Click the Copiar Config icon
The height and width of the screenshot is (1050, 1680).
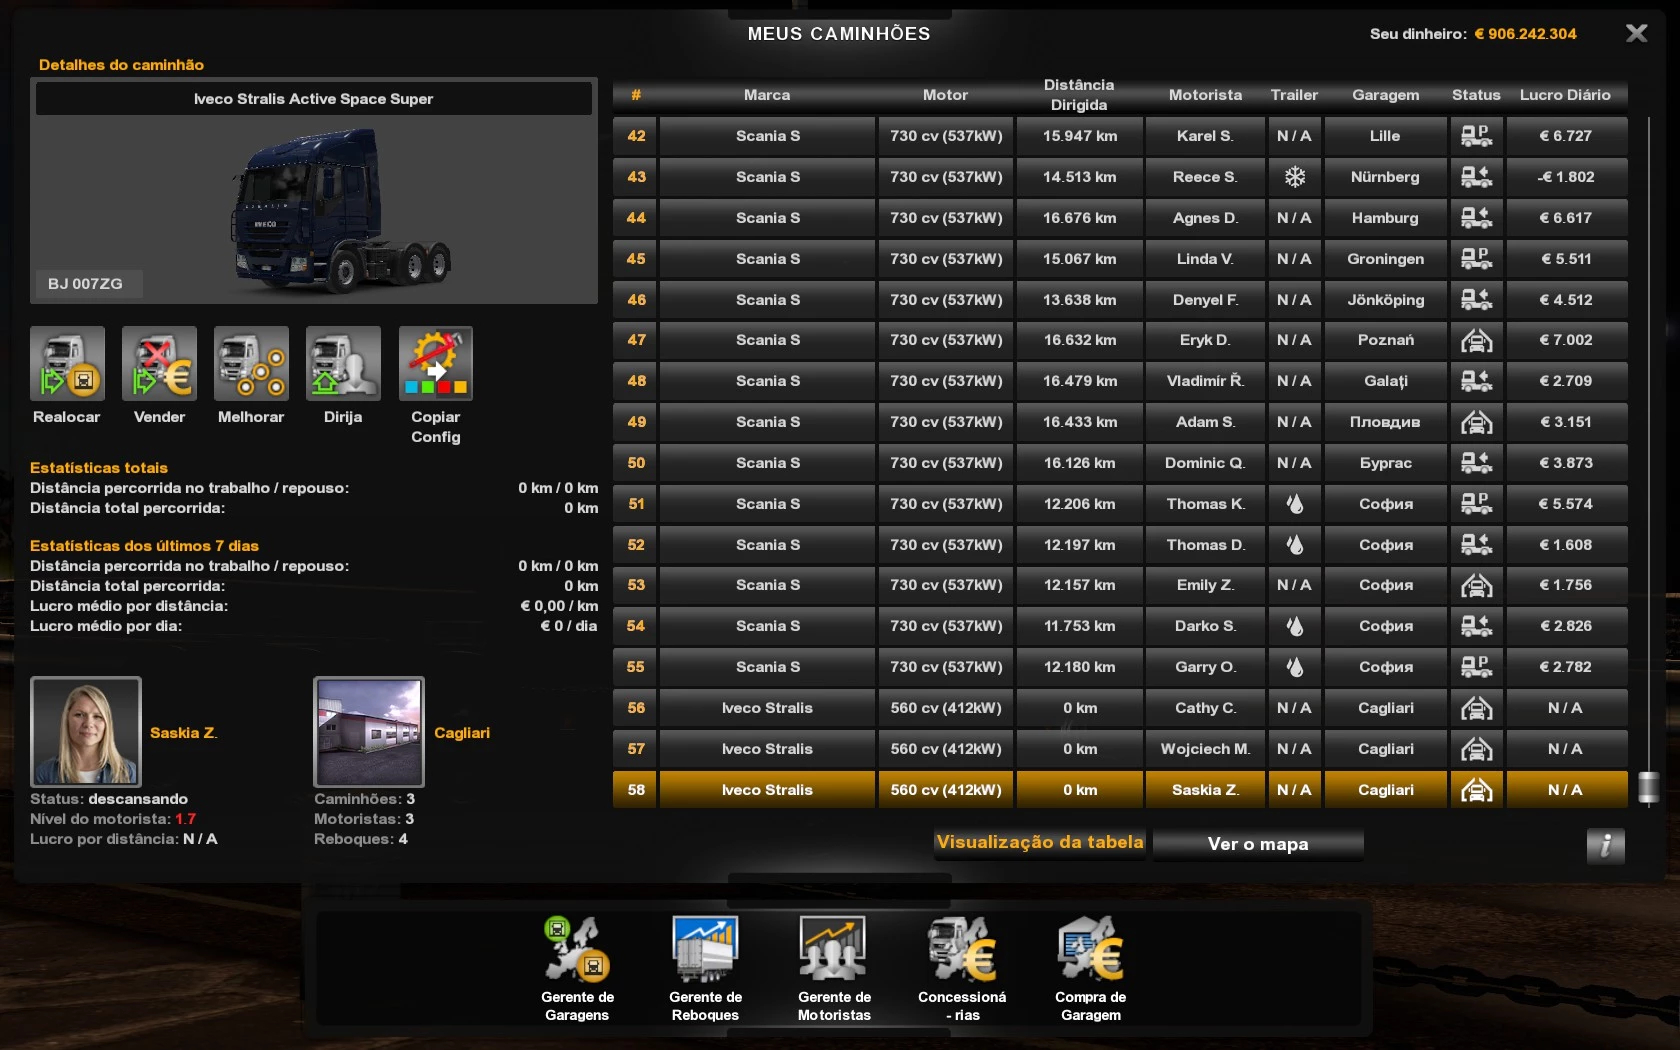435,364
